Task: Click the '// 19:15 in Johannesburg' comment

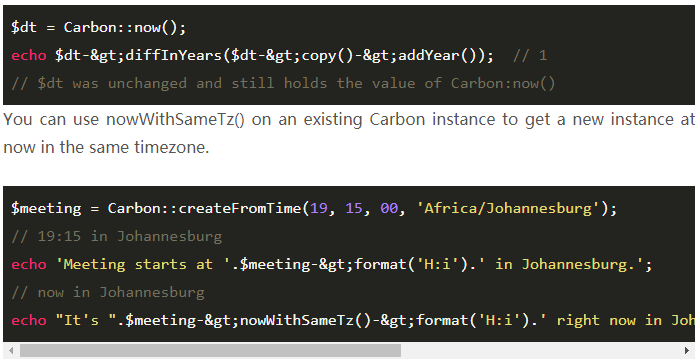Action: point(116,236)
